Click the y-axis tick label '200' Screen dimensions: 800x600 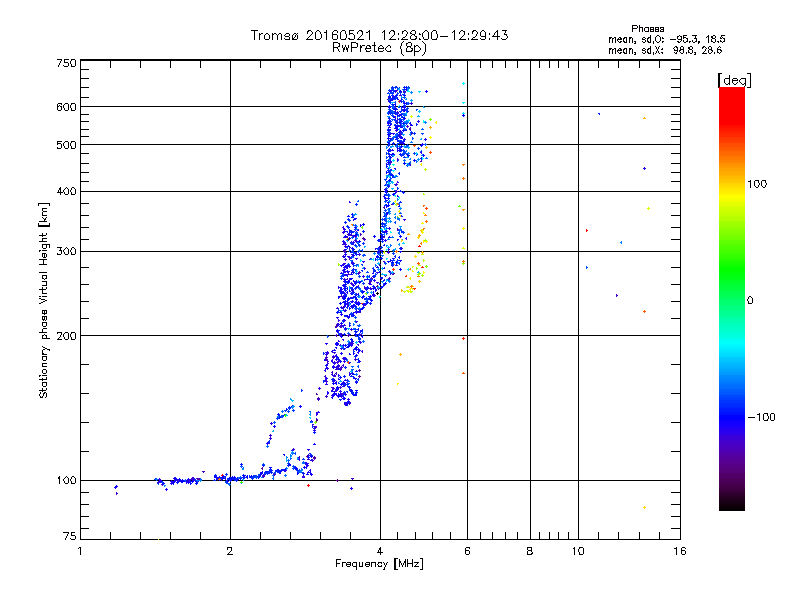(x=66, y=336)
